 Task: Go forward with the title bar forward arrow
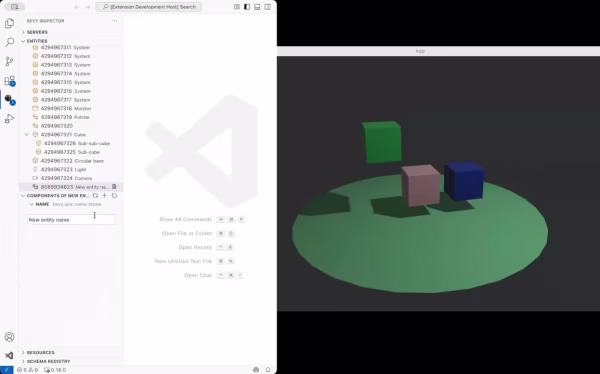[x=87, y=7]
